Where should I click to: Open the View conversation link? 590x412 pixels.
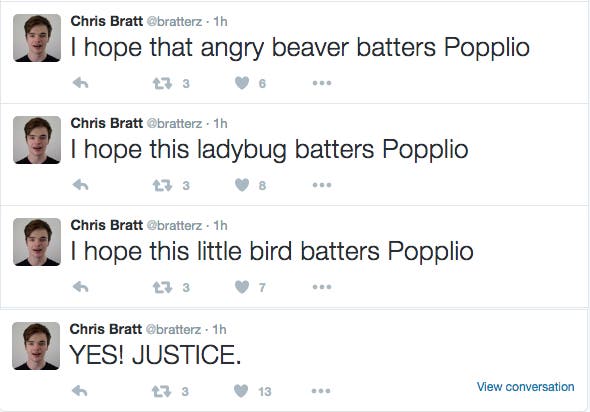pyautogui.click(x=525, y=387)
